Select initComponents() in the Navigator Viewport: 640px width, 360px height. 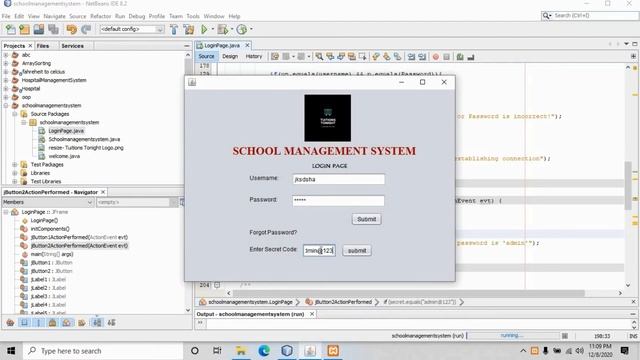(50, 229)
